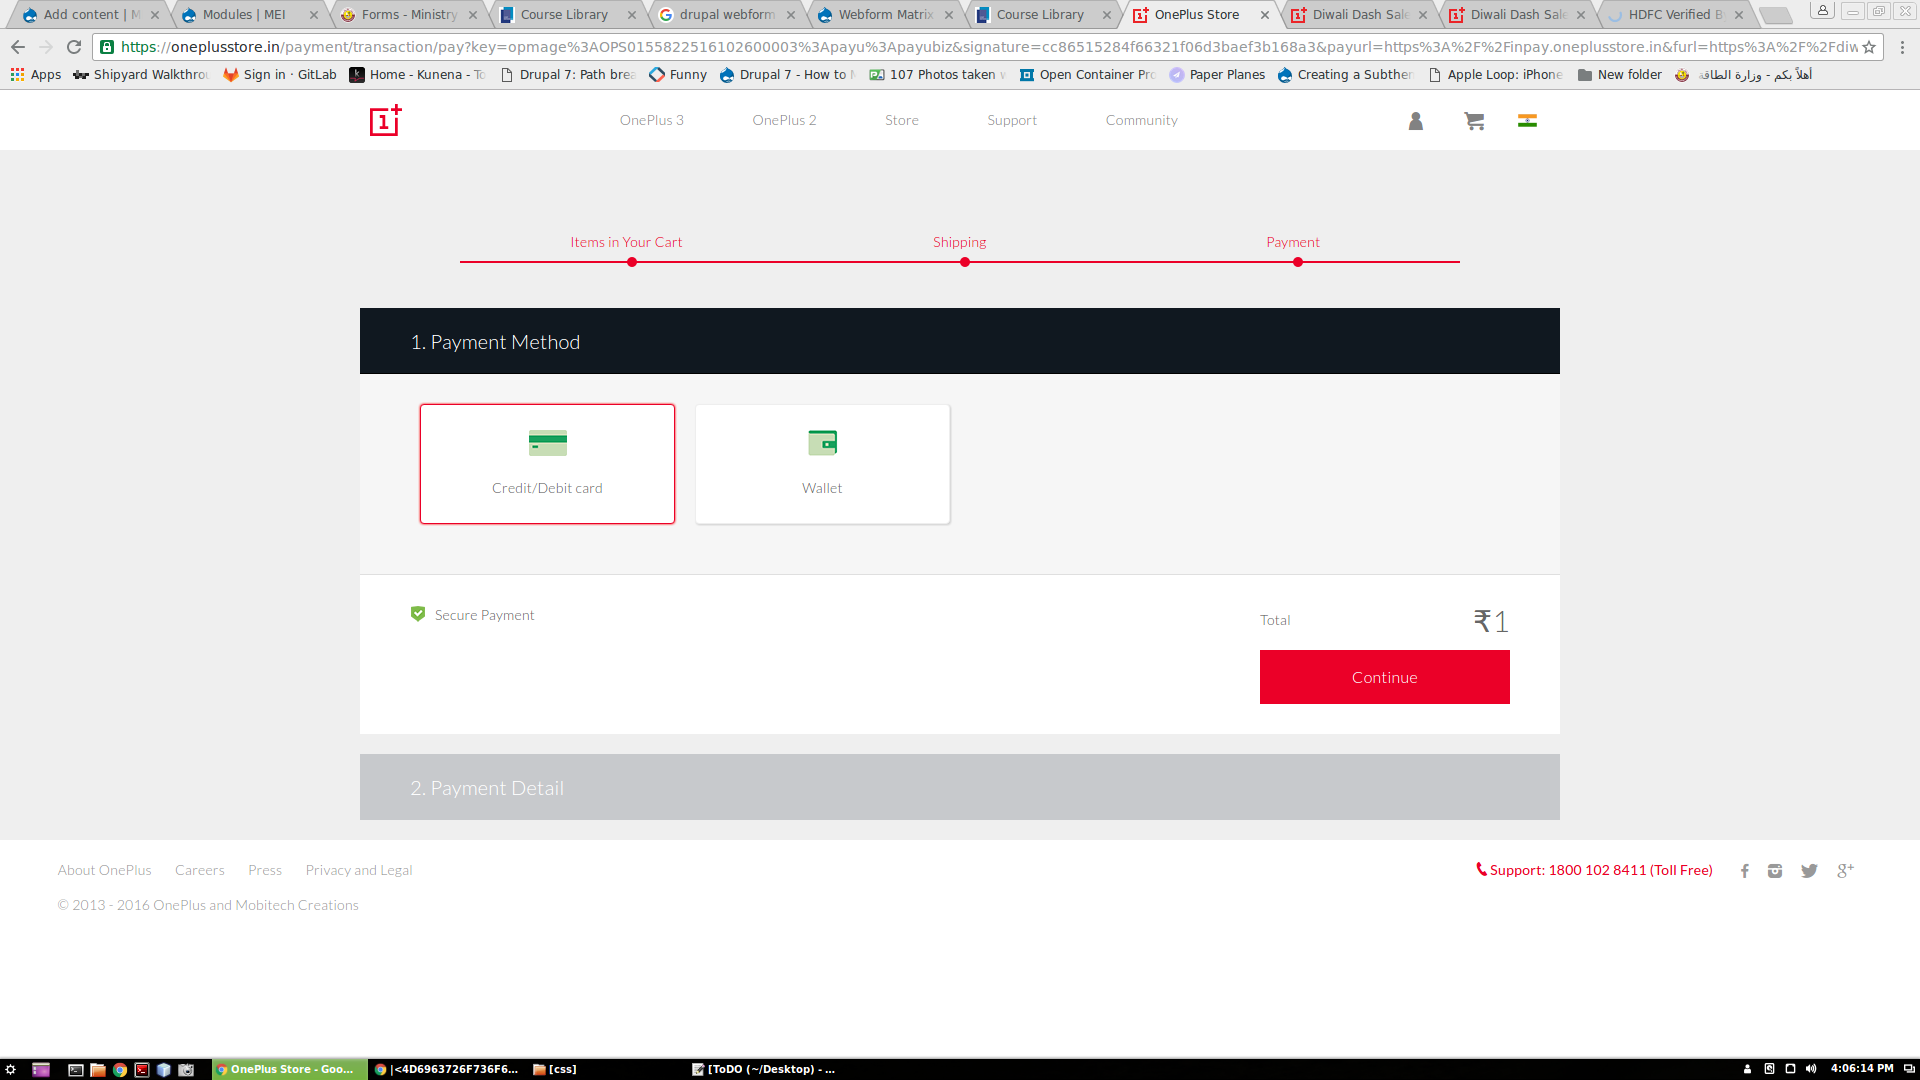Image resolution: width=1920 pixels, height=1080 pixels.
Task: Click the taskbar volume speaker icon
Action: [x=1811, y=1069]
